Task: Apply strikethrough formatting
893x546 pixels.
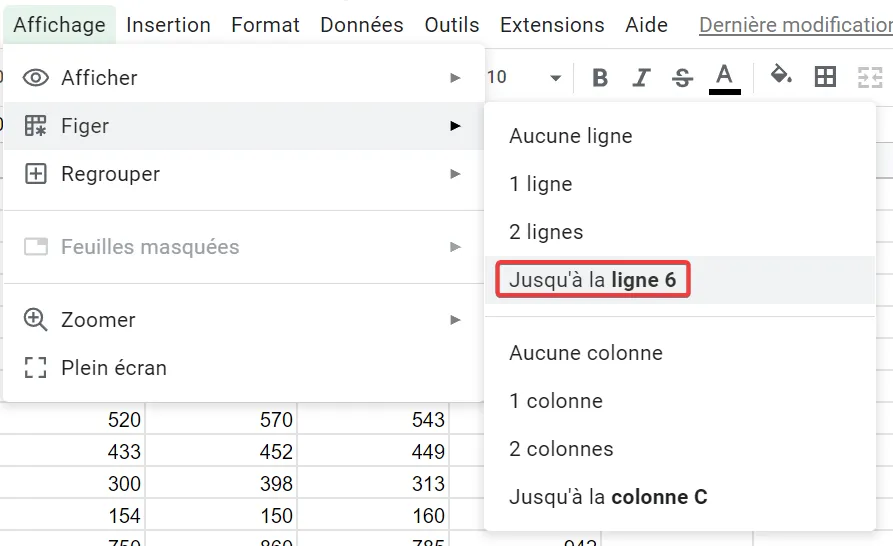Action: pos(682,77)
